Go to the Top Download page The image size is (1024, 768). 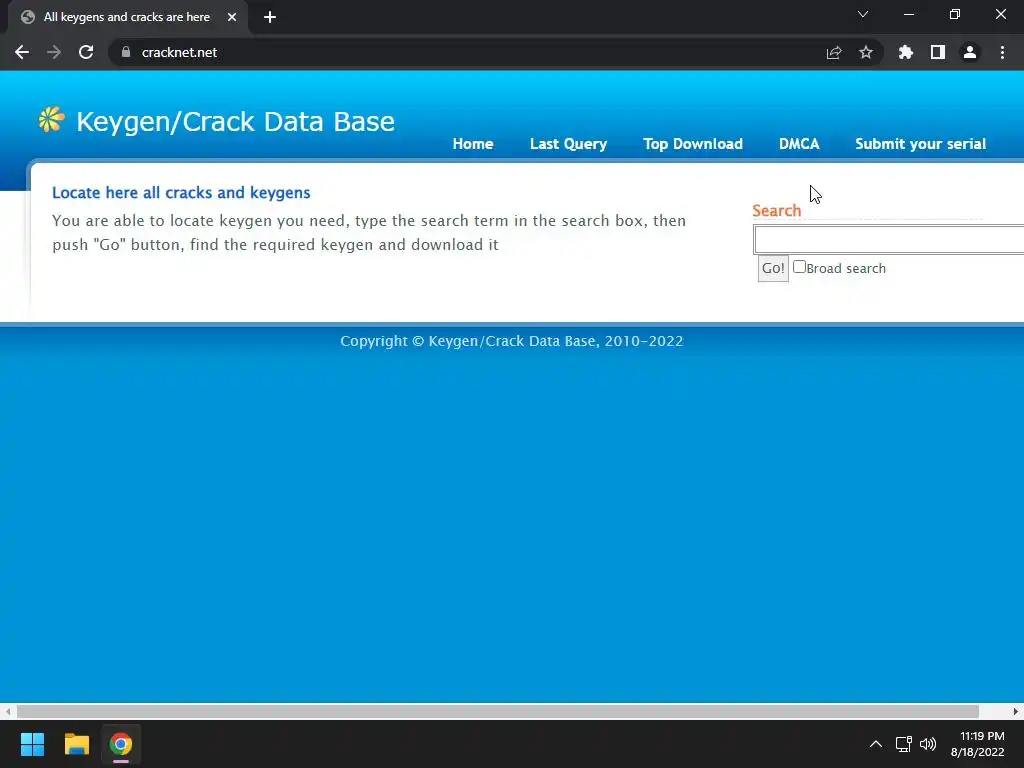(692, 144)
